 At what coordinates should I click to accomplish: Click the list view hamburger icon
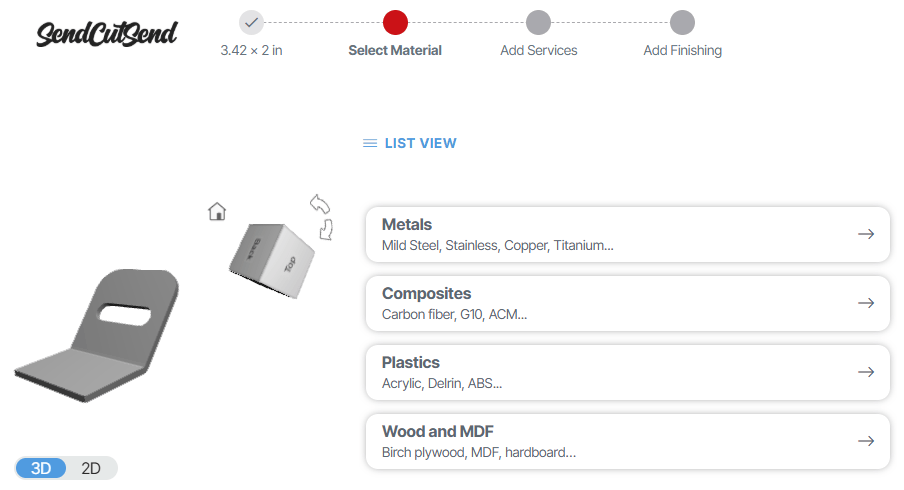coord(370,143)
